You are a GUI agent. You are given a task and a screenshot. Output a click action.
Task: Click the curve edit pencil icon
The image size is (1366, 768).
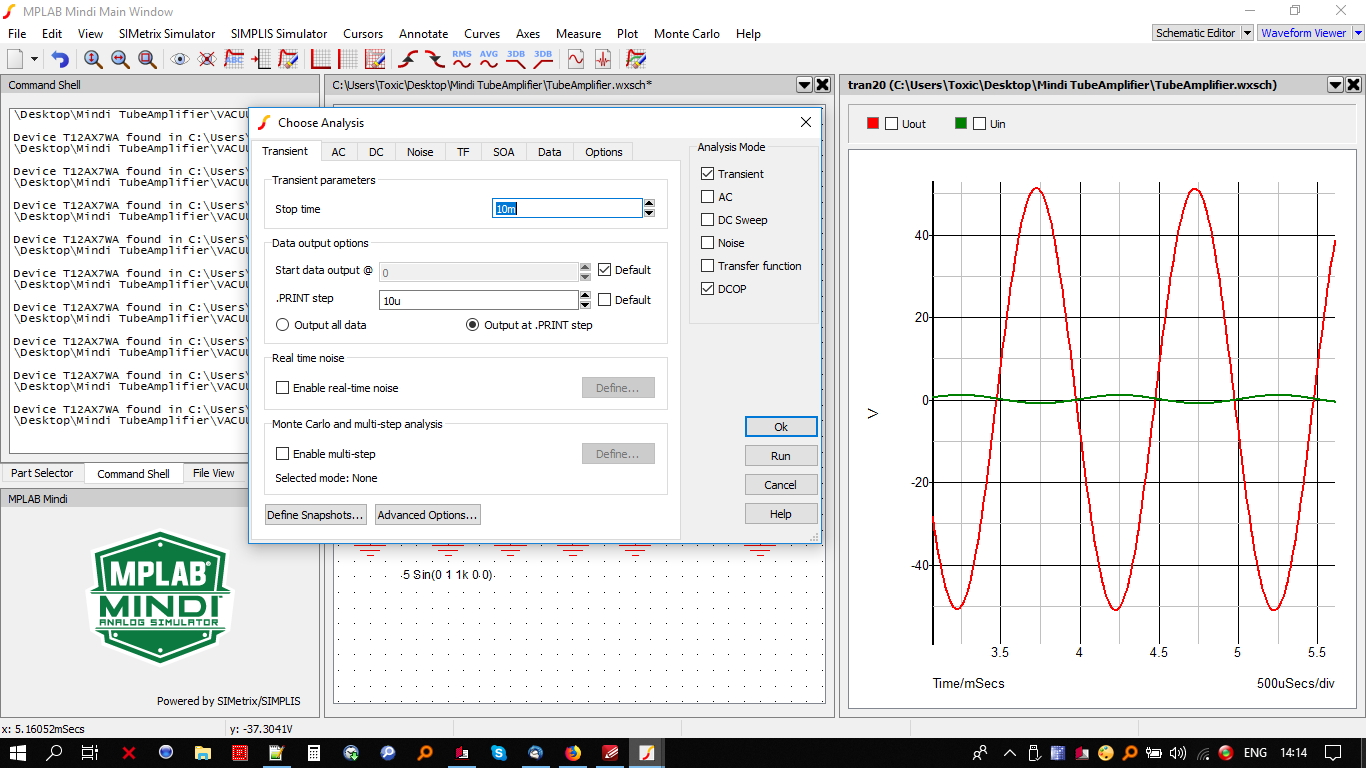pos(288,59)
